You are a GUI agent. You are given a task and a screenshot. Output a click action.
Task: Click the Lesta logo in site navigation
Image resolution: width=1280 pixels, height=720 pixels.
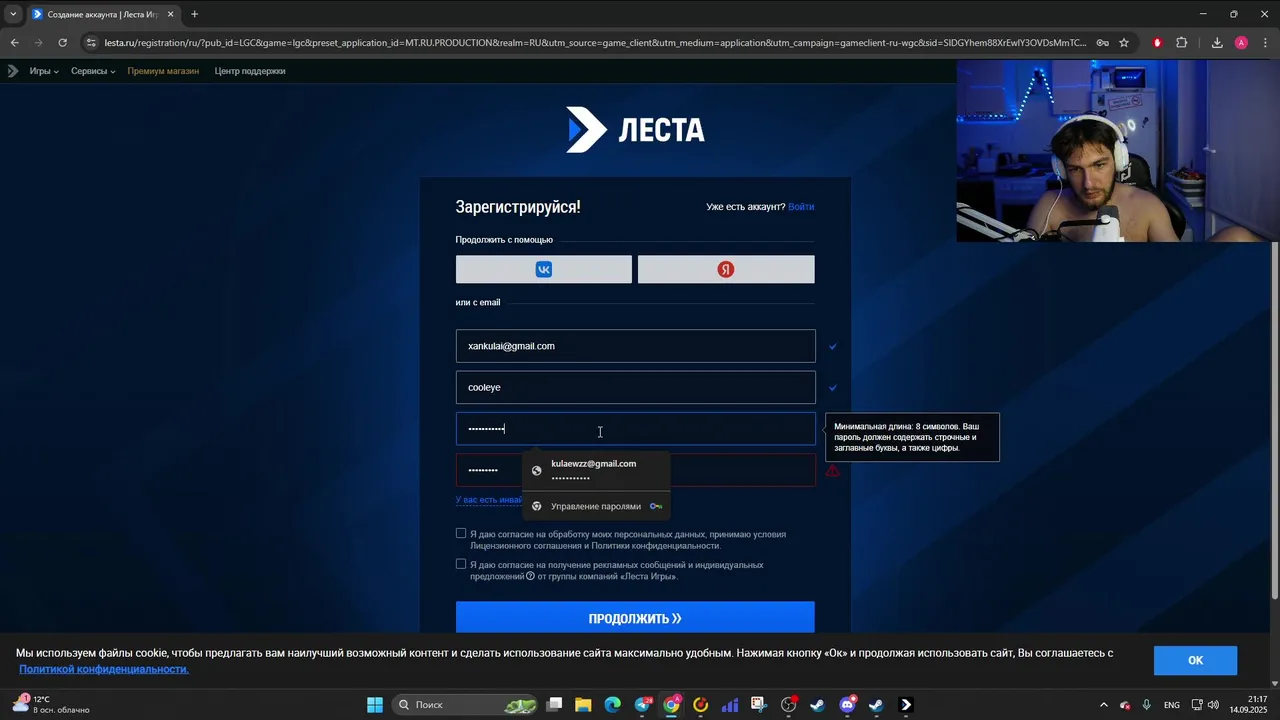pos(13,71)
